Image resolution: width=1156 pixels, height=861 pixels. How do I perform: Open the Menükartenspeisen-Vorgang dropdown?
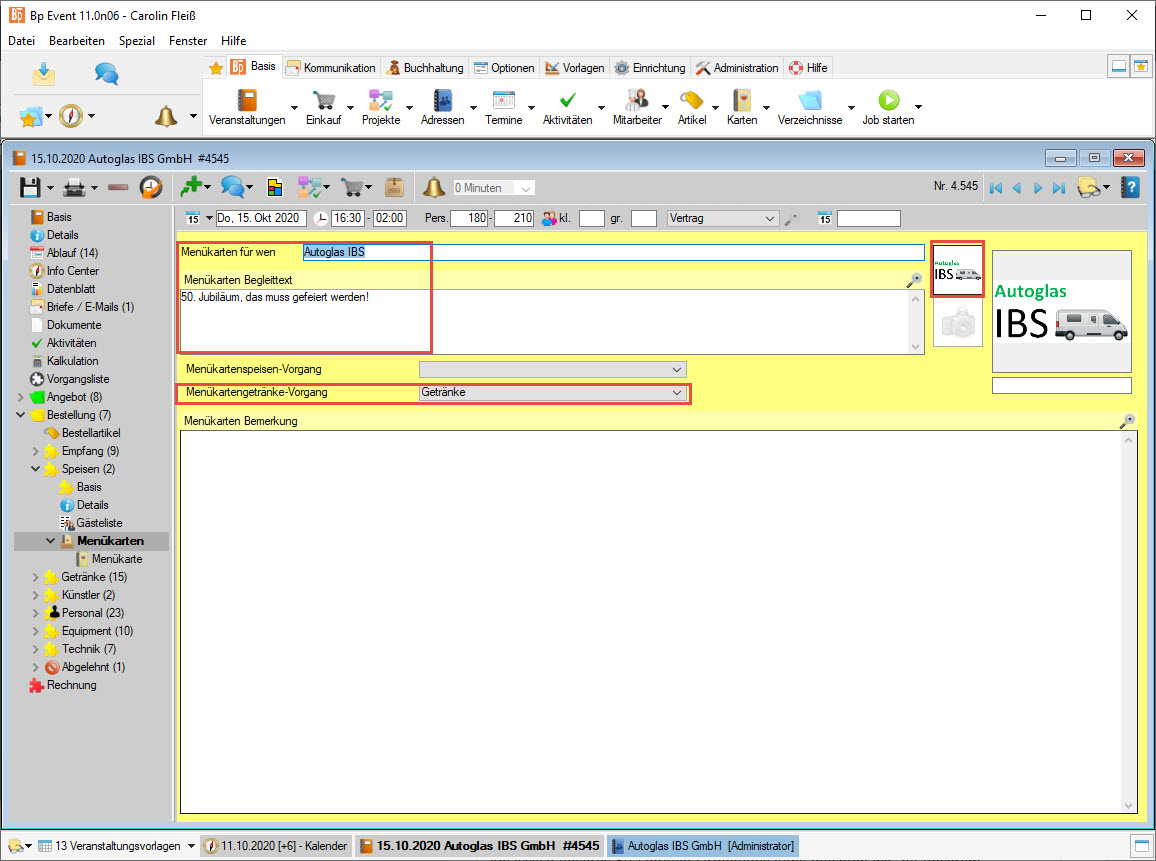coord(677,369)
